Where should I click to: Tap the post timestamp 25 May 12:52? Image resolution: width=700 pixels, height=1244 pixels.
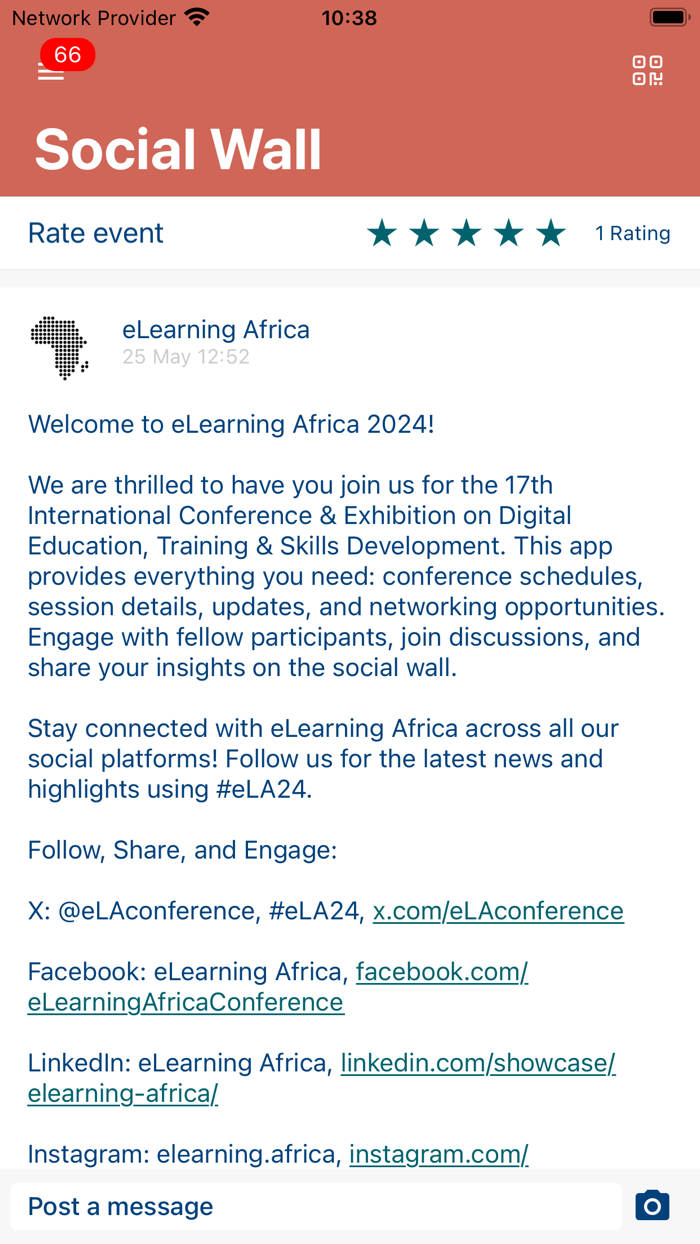pos(186,357)
